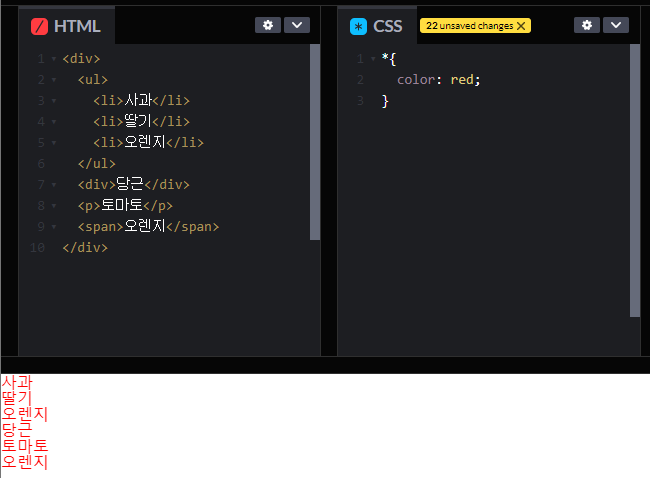The width and height of the screenshot is (650, 478).
Task: Click HTML line number 6
Action: pos(41,164)
